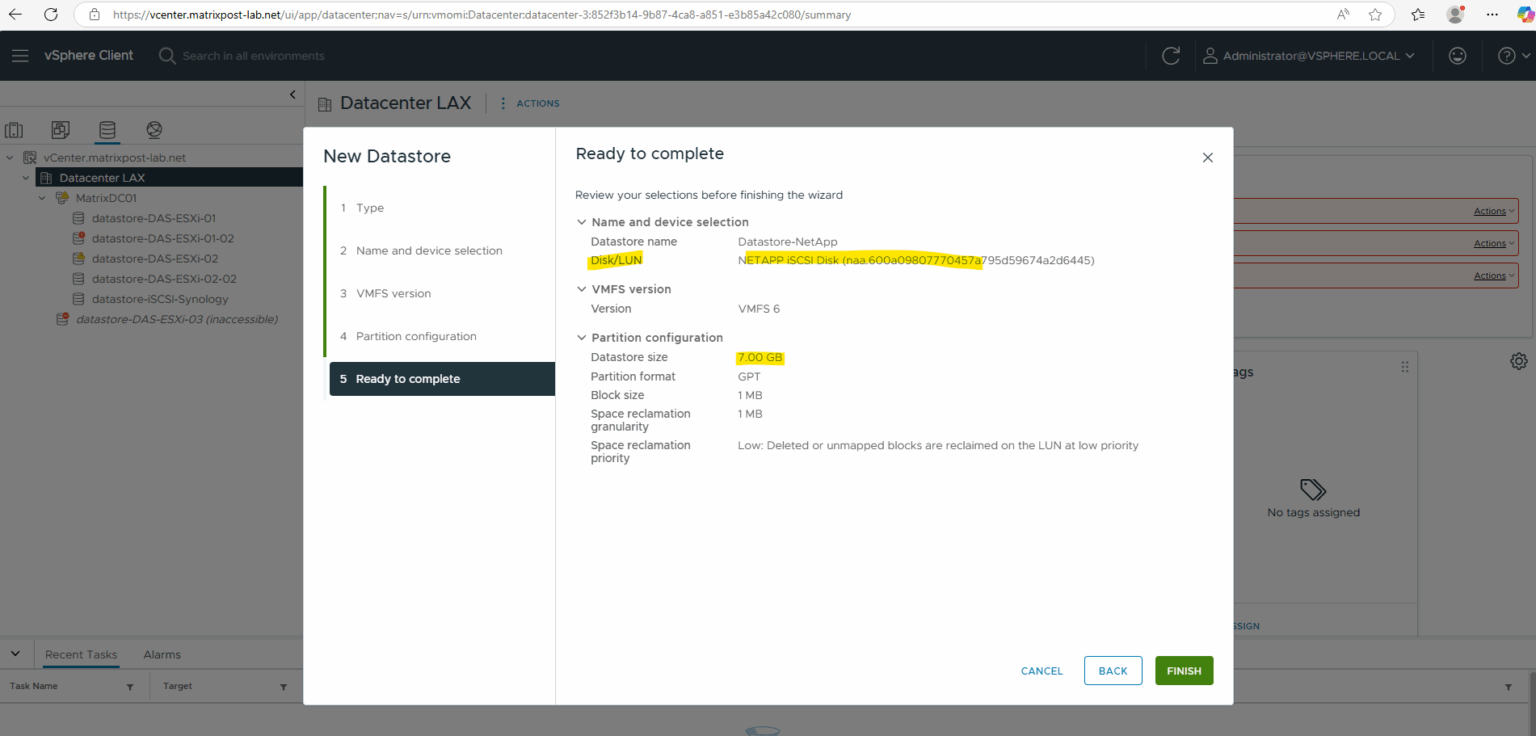Switch to the VMs and Templates inventory icon
Image resolution: width=1536 pixels, height=736 pixels.
coord(60,130)
